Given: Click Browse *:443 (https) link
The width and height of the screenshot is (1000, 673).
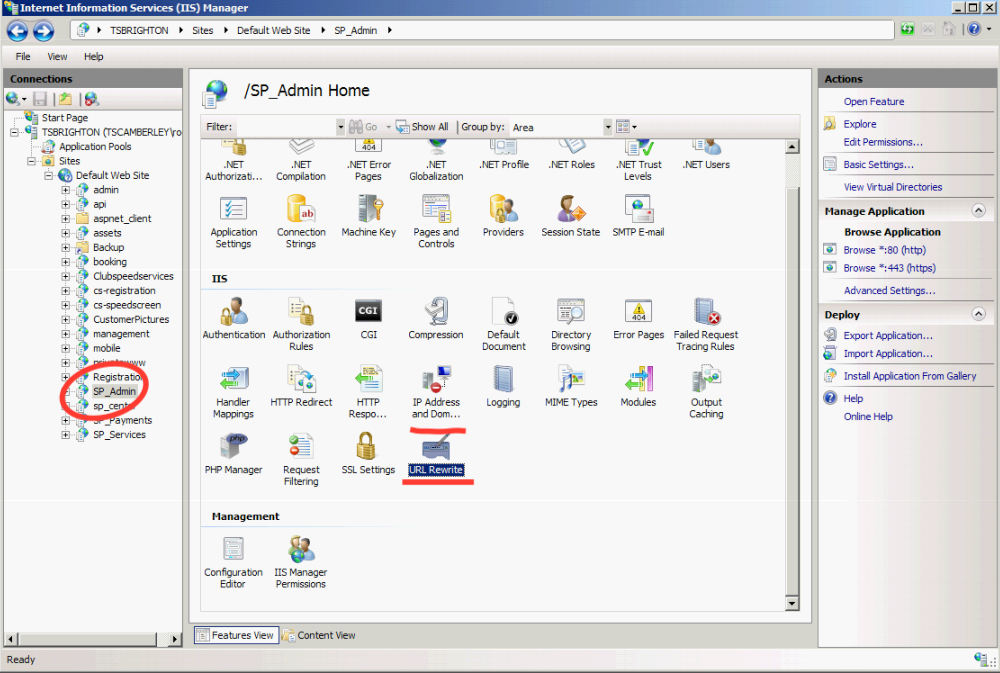Looking at the screenshot, I should tap(889, 268).
